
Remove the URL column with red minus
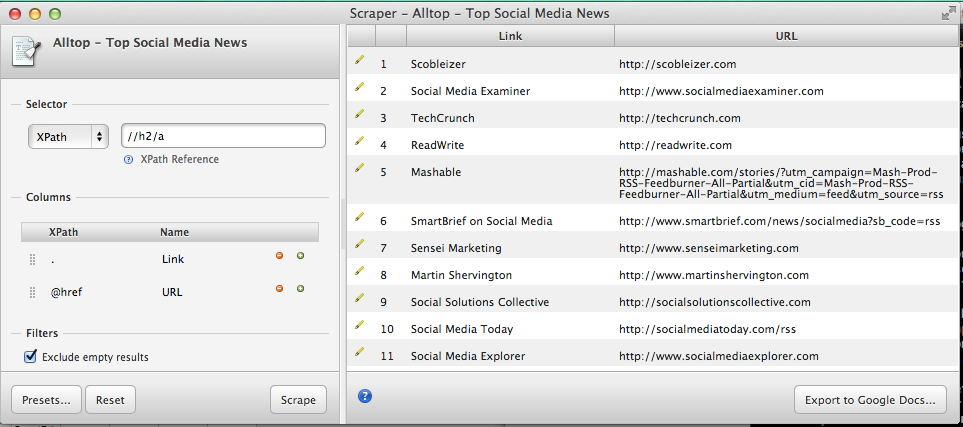pyautogui.click(x=279, y=288)
